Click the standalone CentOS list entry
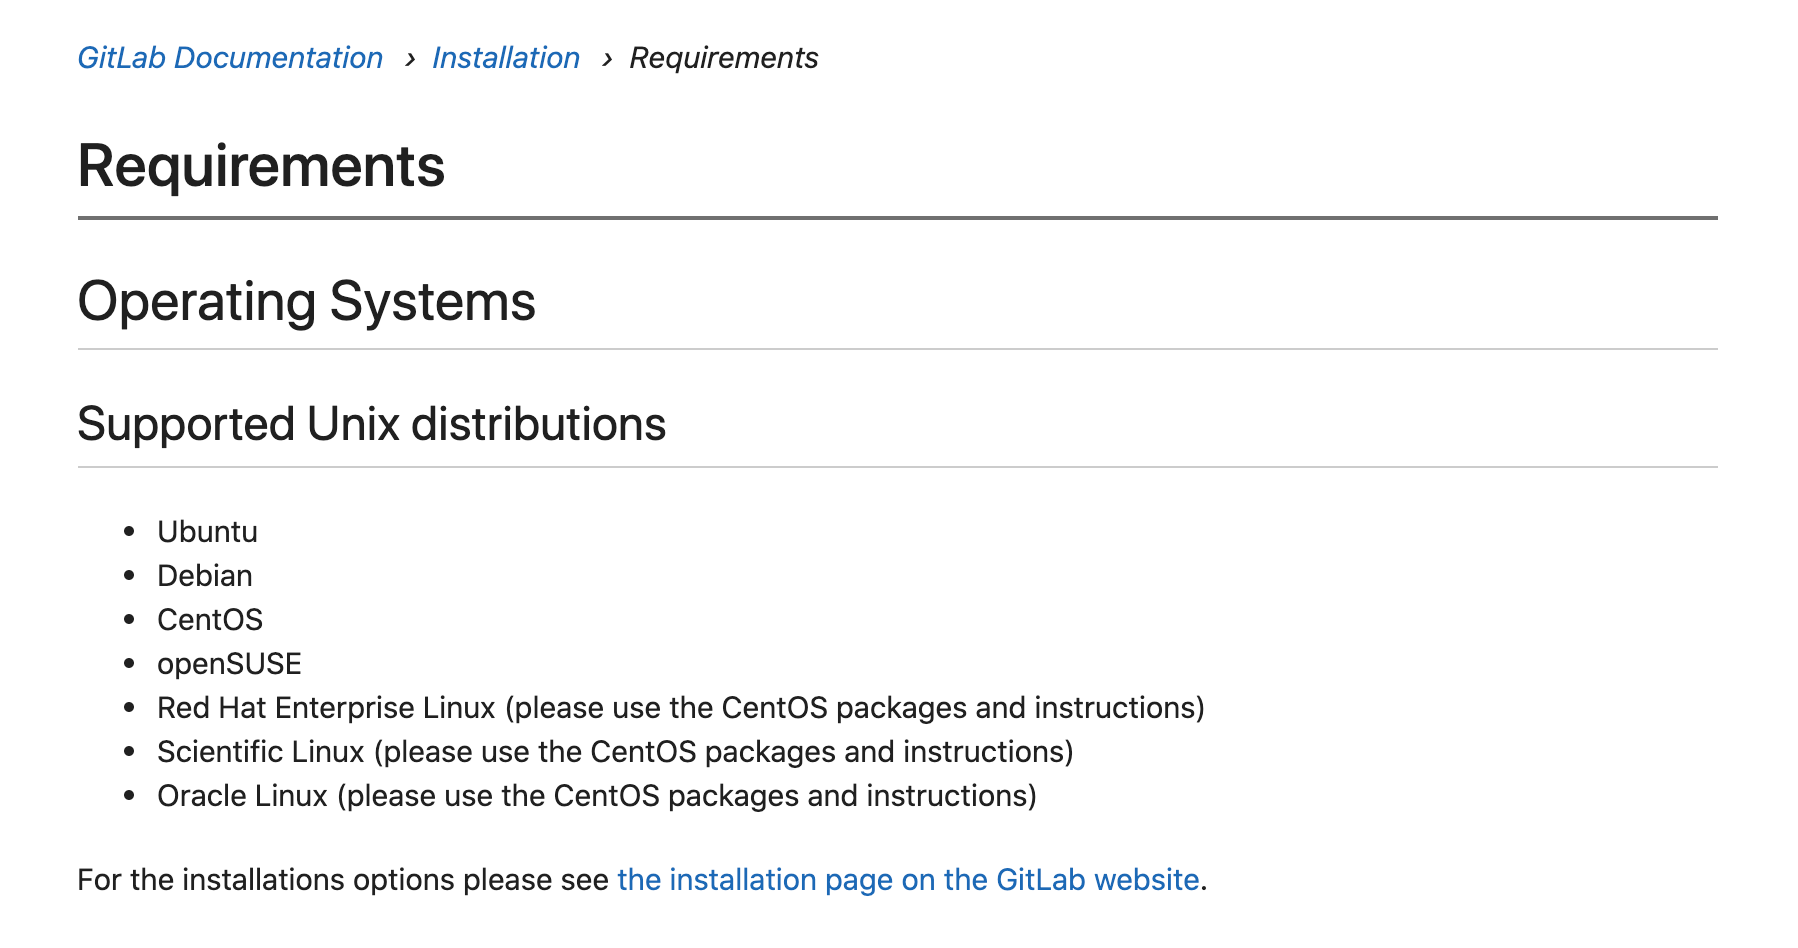Screen dimensions: 1798x948 tap(210, 620)
